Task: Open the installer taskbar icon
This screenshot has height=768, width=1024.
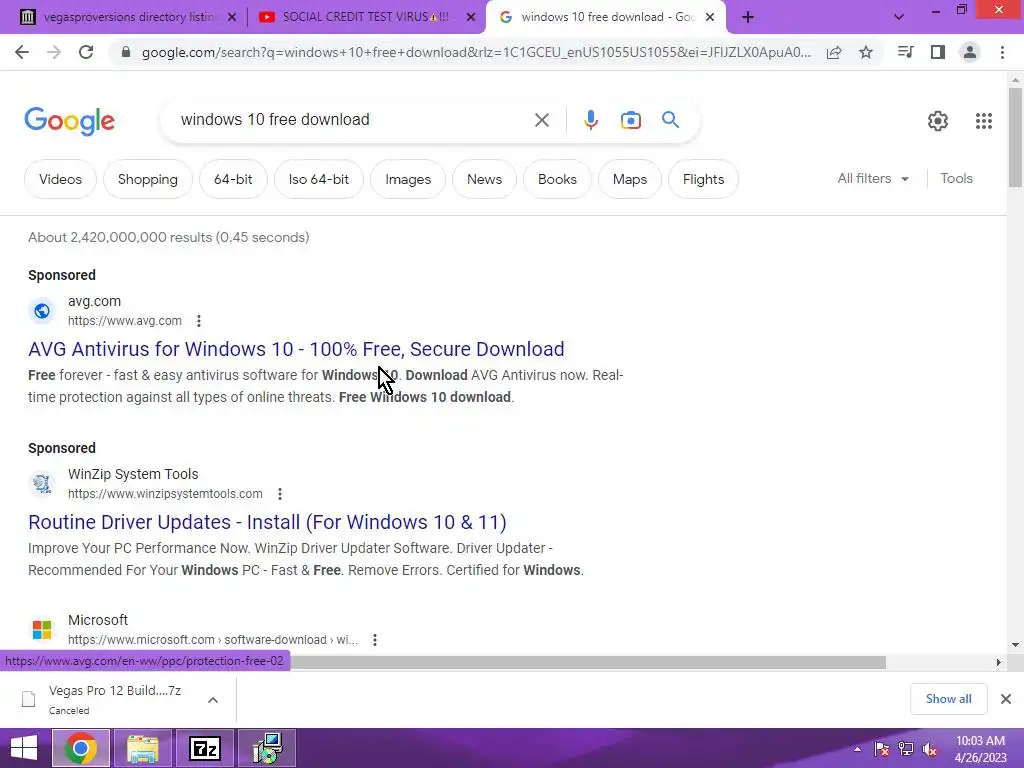Action: 267,748
